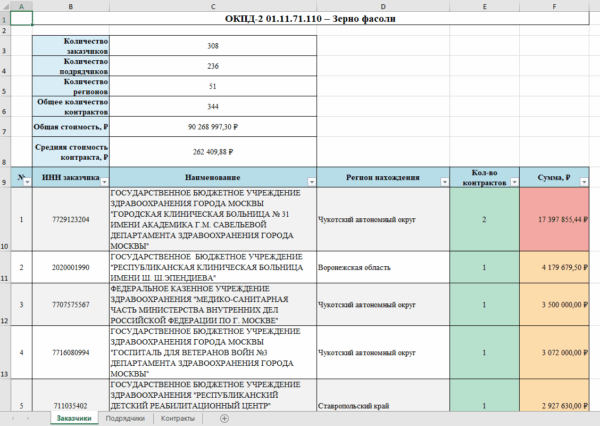The height and width of the screenshot is (426, 600).
Task: Select name cell Республиканская клиническая больница Эпендиева
Action: click(x=213, y=267)
